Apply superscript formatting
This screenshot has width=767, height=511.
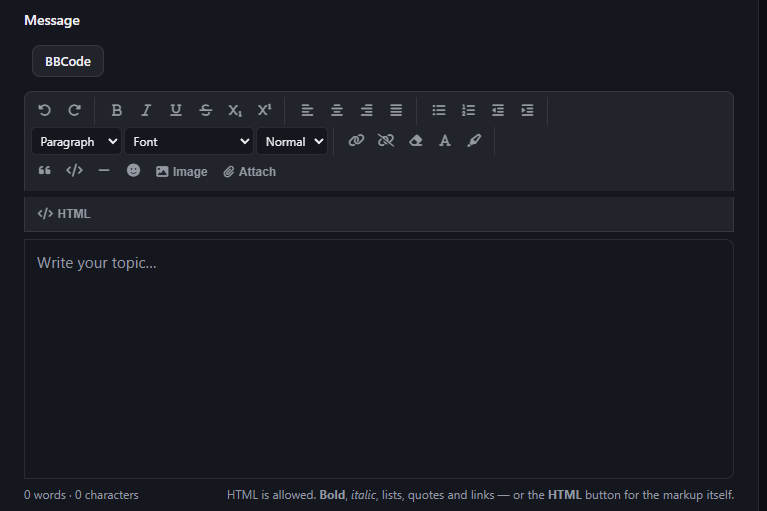(x=265, y=111)
